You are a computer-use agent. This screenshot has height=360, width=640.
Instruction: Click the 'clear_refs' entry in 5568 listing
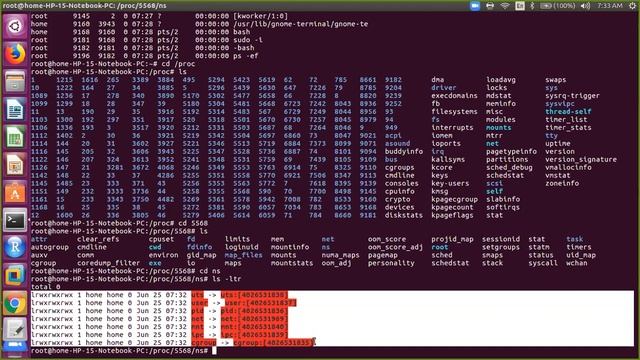[x=98, y=239]
